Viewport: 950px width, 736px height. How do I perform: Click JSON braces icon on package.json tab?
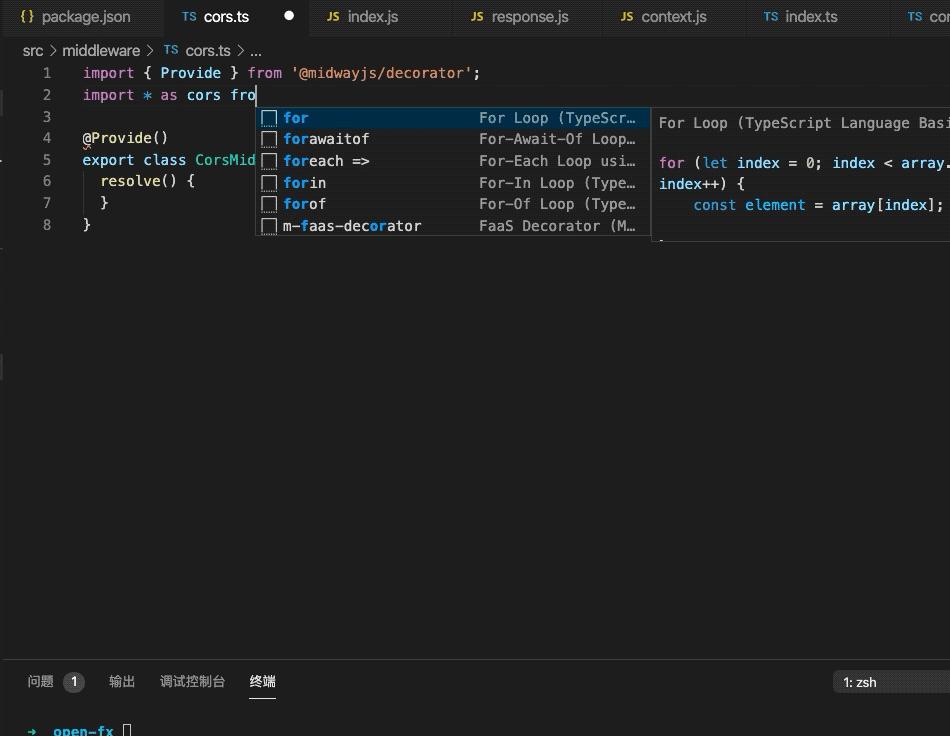[x=27, y=16]
